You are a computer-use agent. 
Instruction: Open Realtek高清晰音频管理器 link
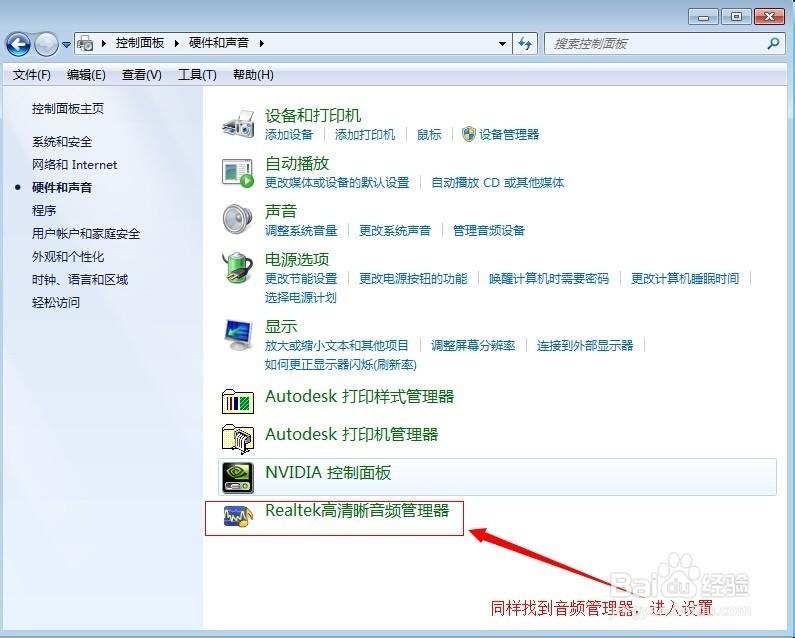pos(357,510)
